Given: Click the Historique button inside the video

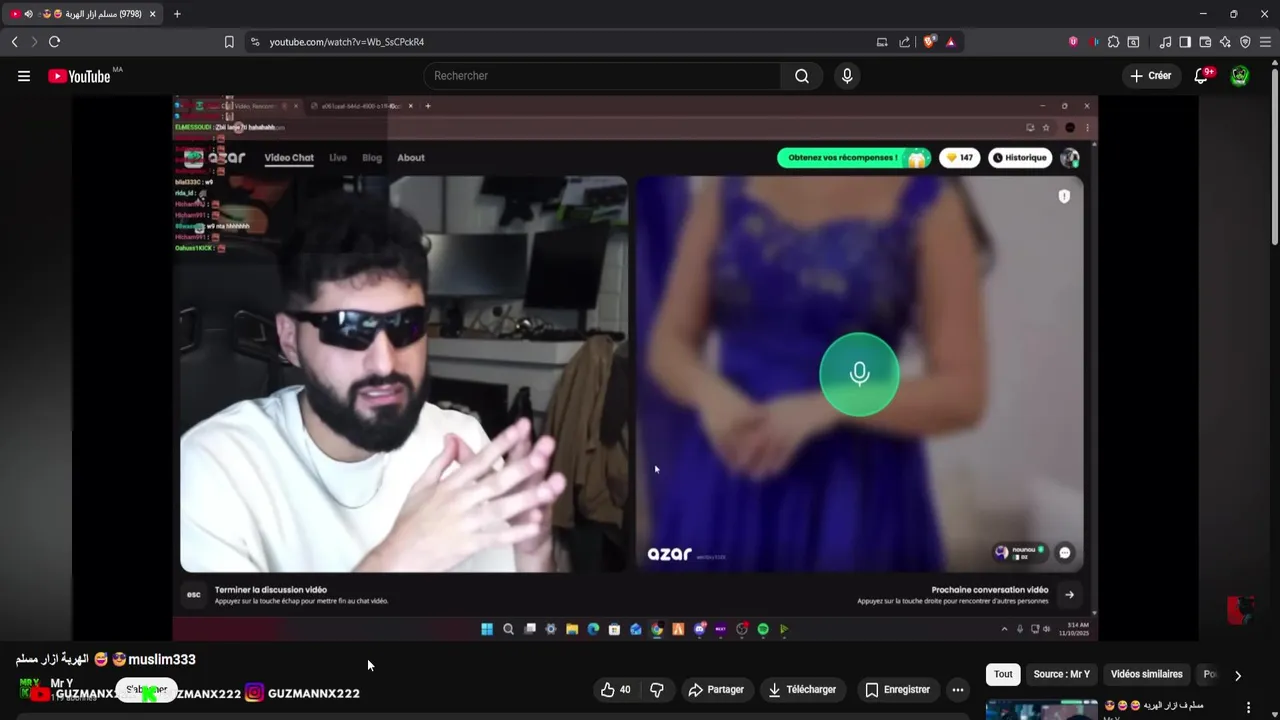Looking at the screenshot, I should point(1019,158).
